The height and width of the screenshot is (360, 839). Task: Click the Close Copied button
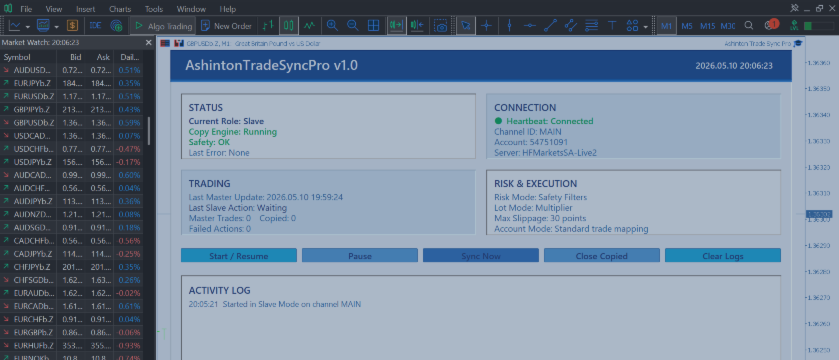pos(601,256)
